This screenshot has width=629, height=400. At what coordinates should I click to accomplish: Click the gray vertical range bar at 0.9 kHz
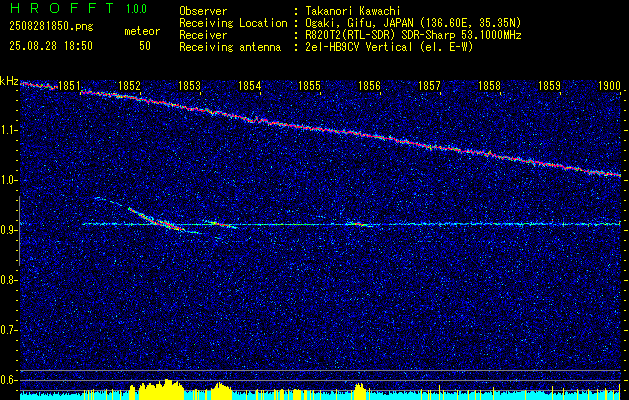pos(19,231)
